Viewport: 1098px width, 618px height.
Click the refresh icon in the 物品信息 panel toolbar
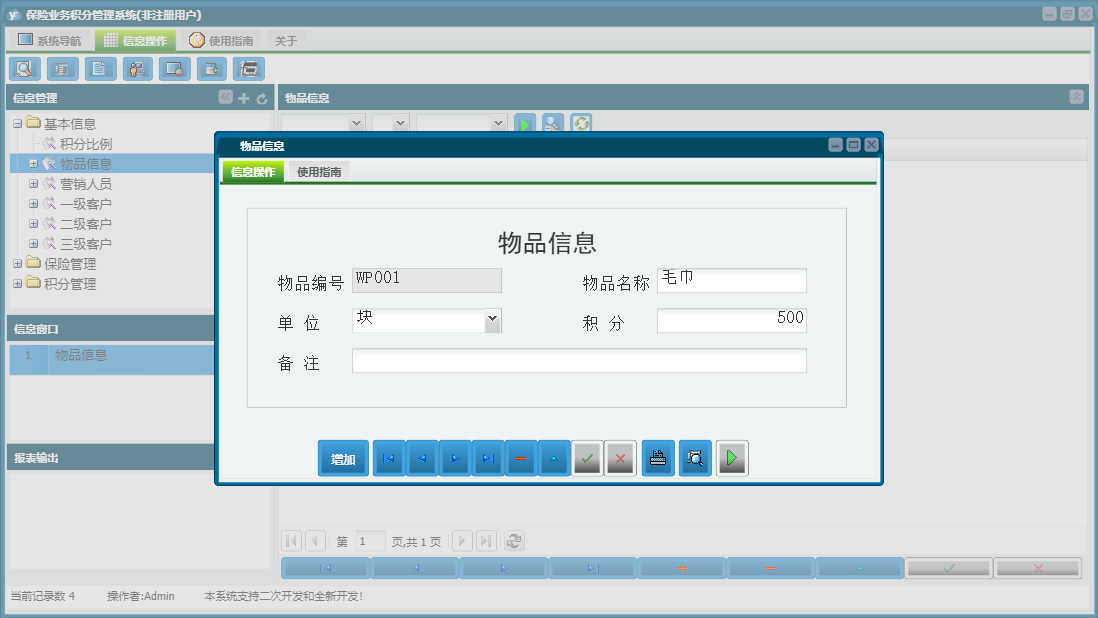580,122
